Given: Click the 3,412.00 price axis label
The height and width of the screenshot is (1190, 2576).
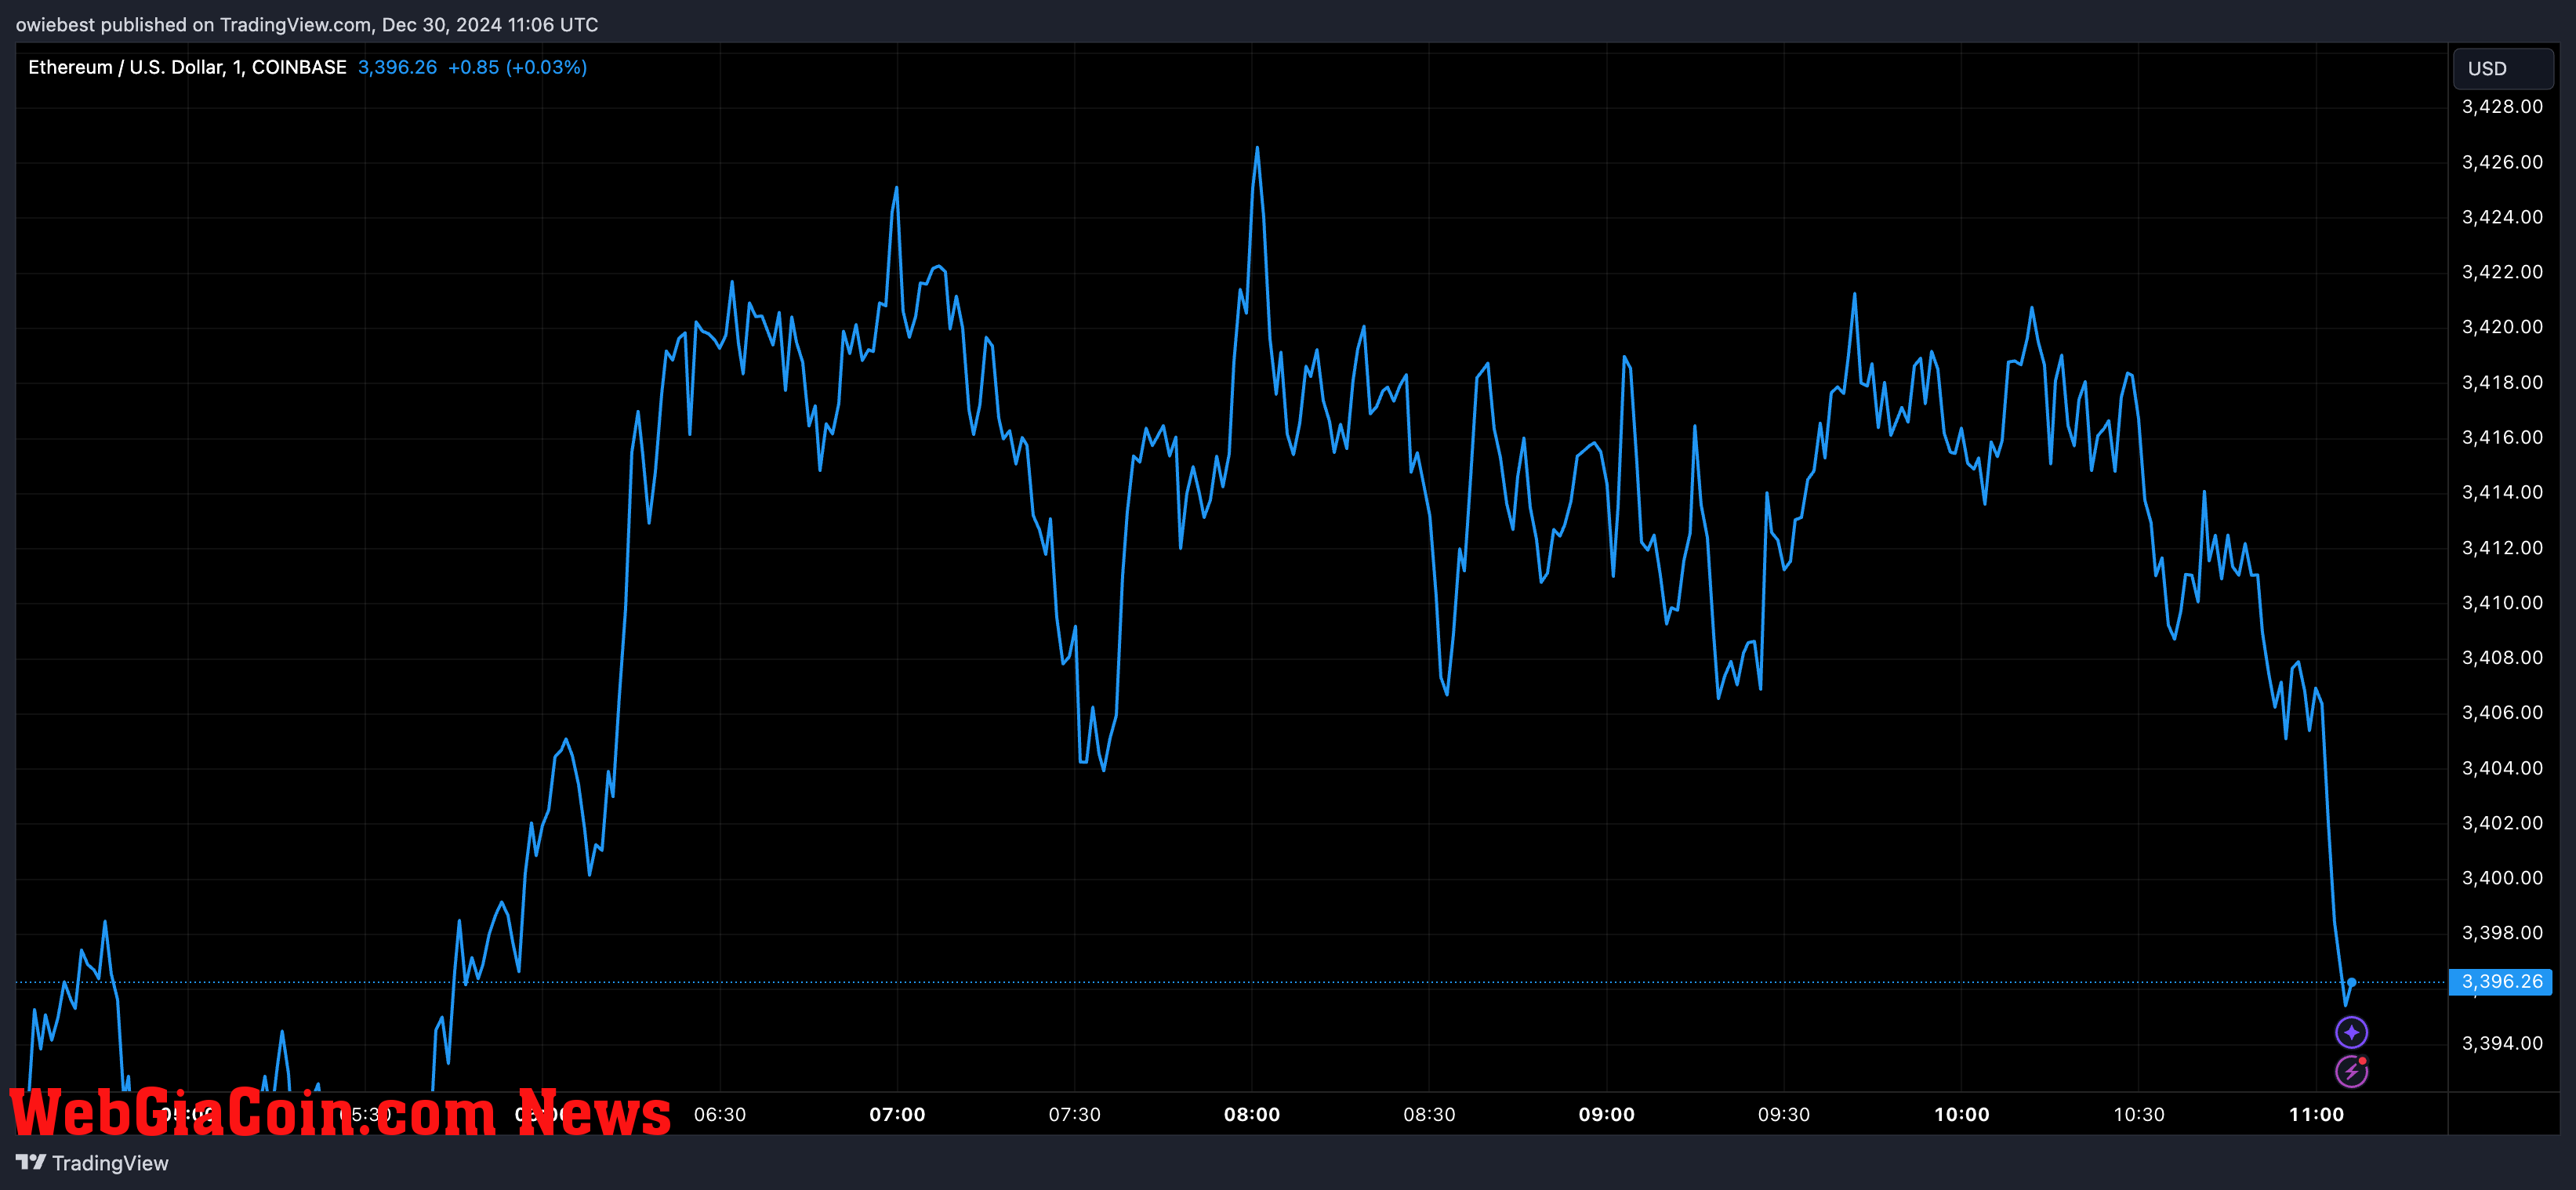Looking at the screenshot, I should (2502, 548).
